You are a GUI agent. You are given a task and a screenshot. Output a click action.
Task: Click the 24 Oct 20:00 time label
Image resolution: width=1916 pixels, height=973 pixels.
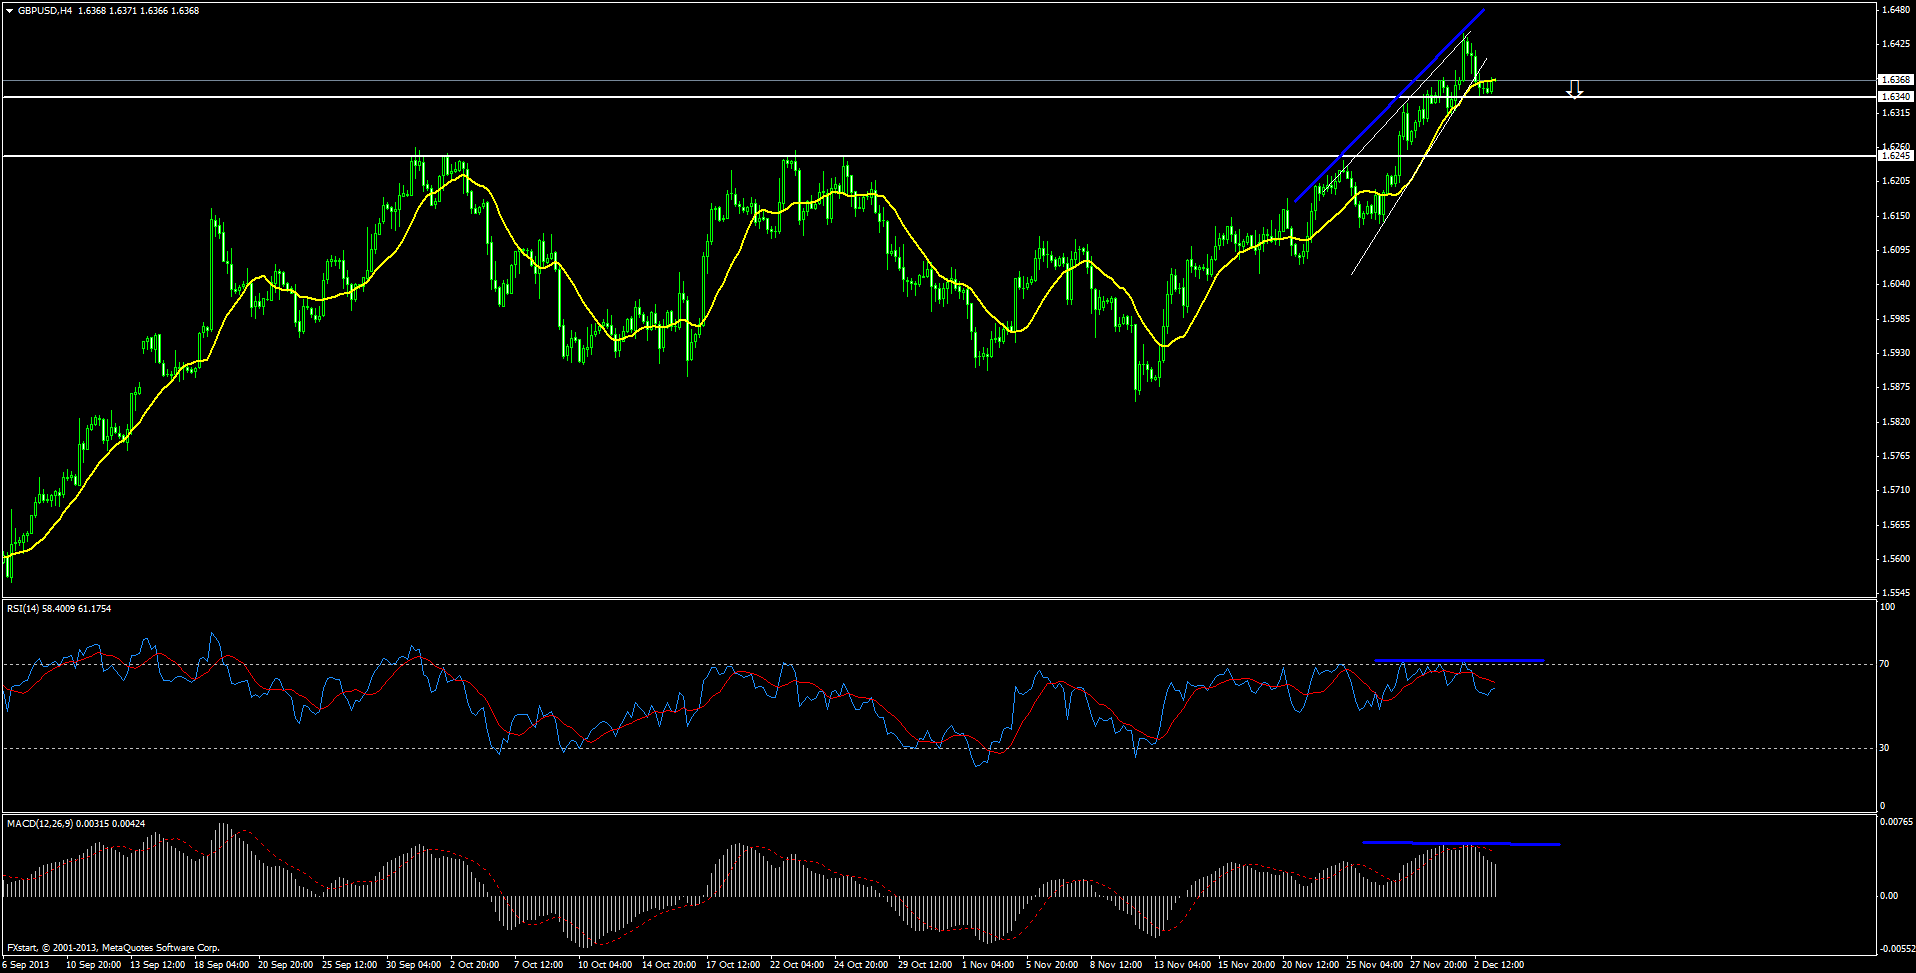tap(862, 965)
